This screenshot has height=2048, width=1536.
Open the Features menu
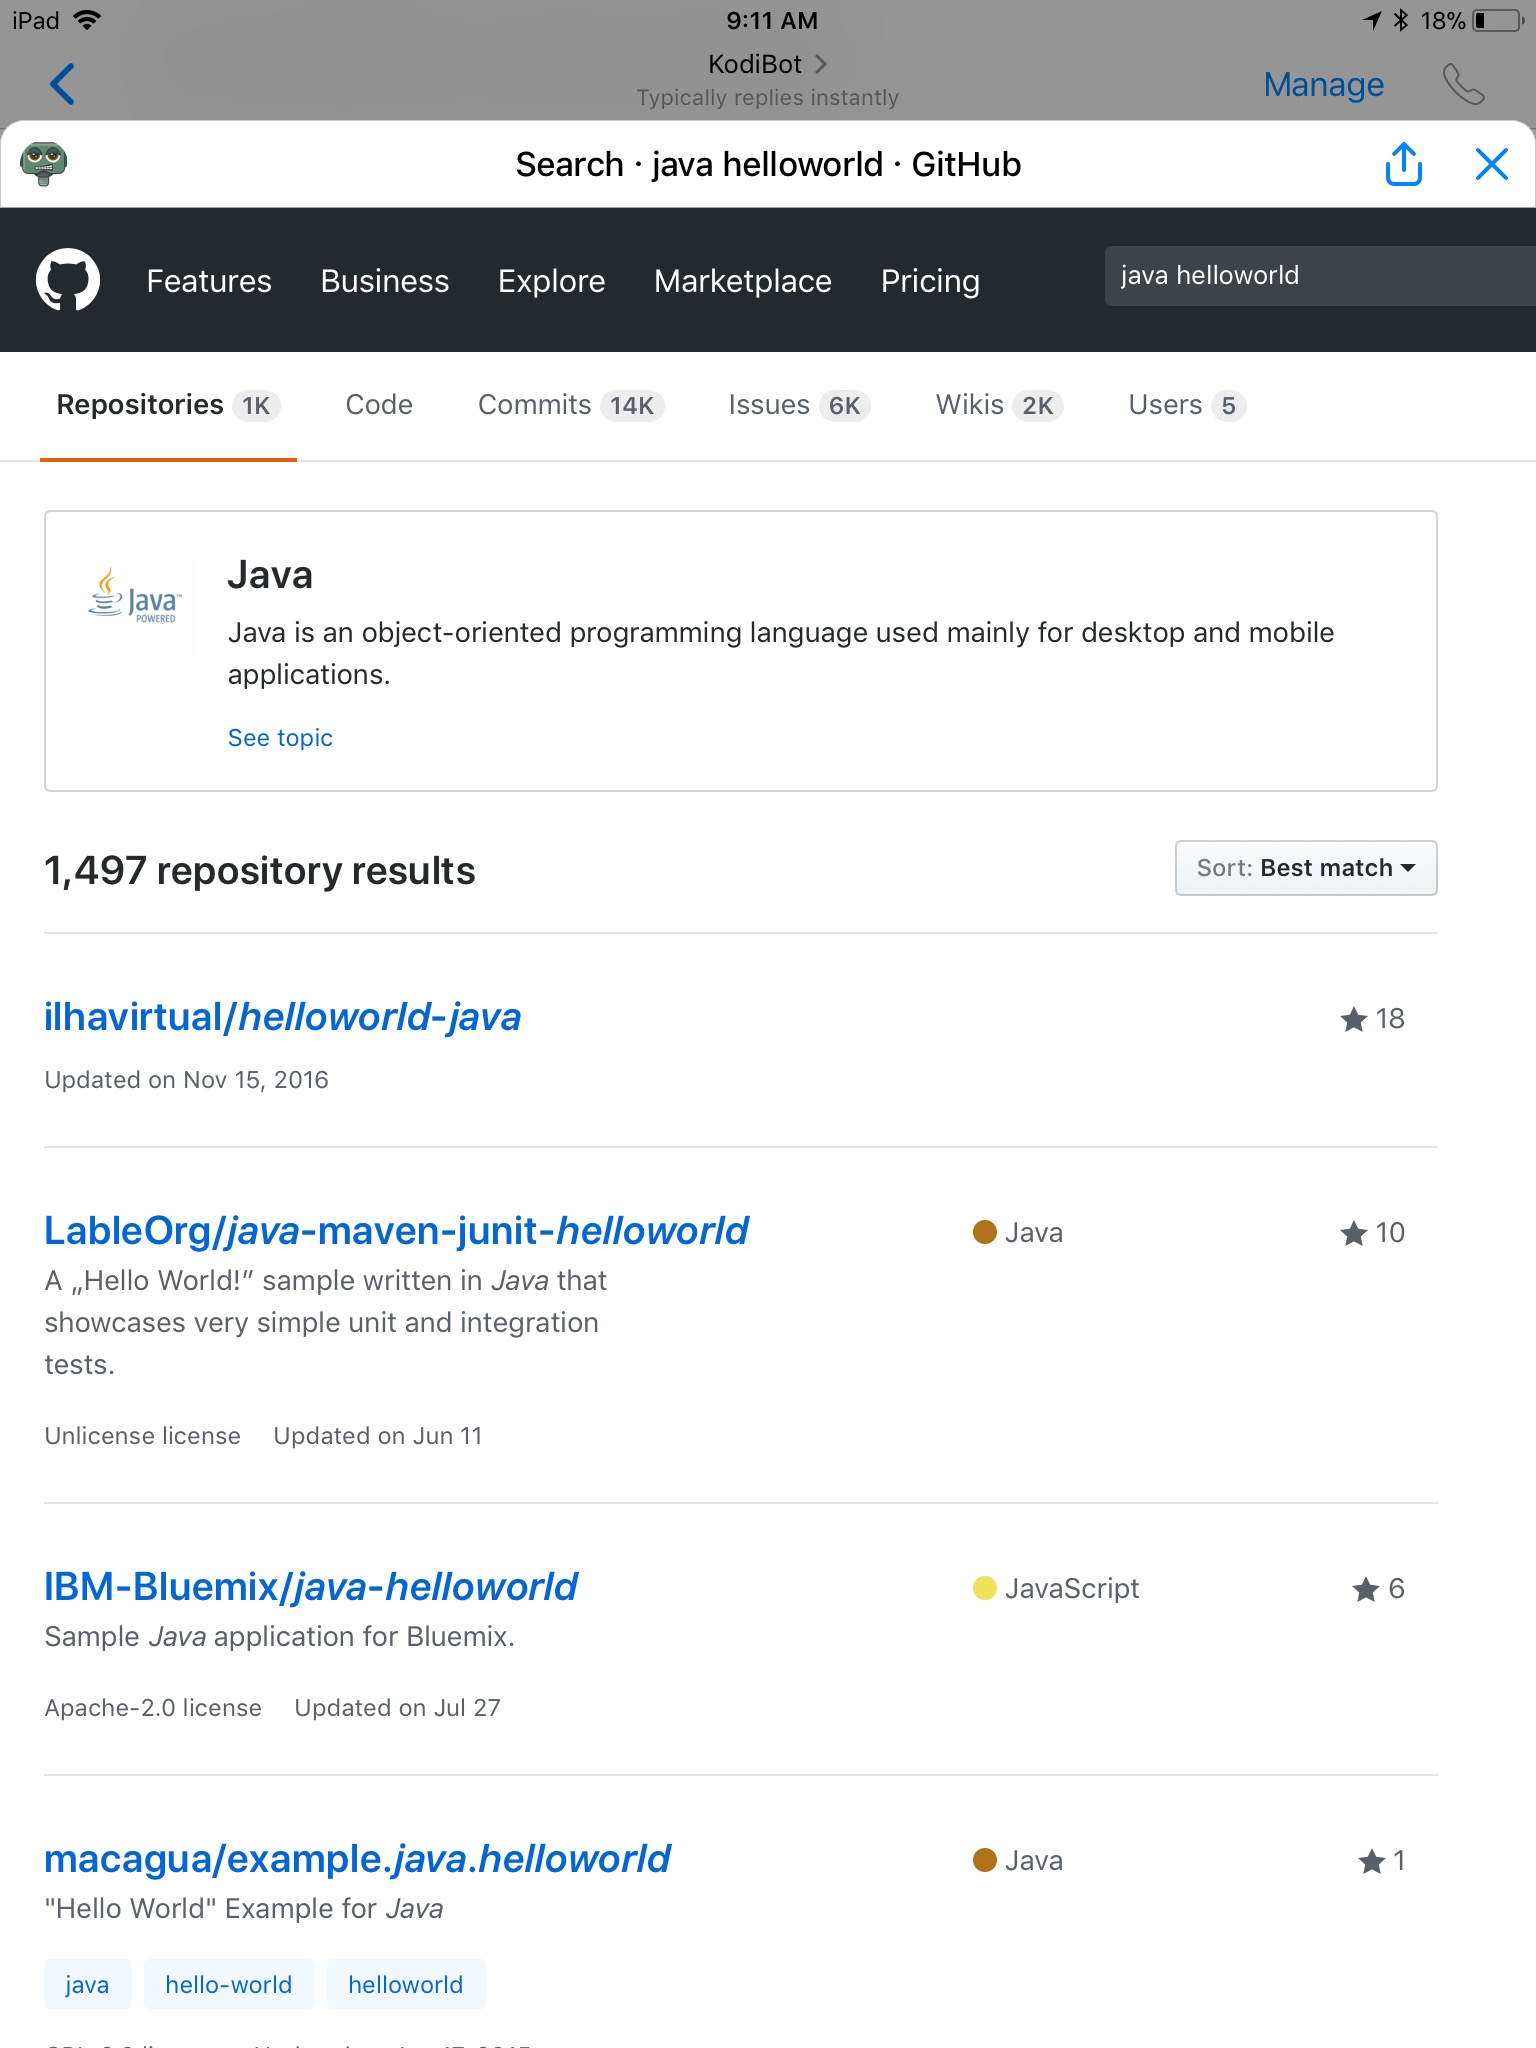[x=209, y=281]
